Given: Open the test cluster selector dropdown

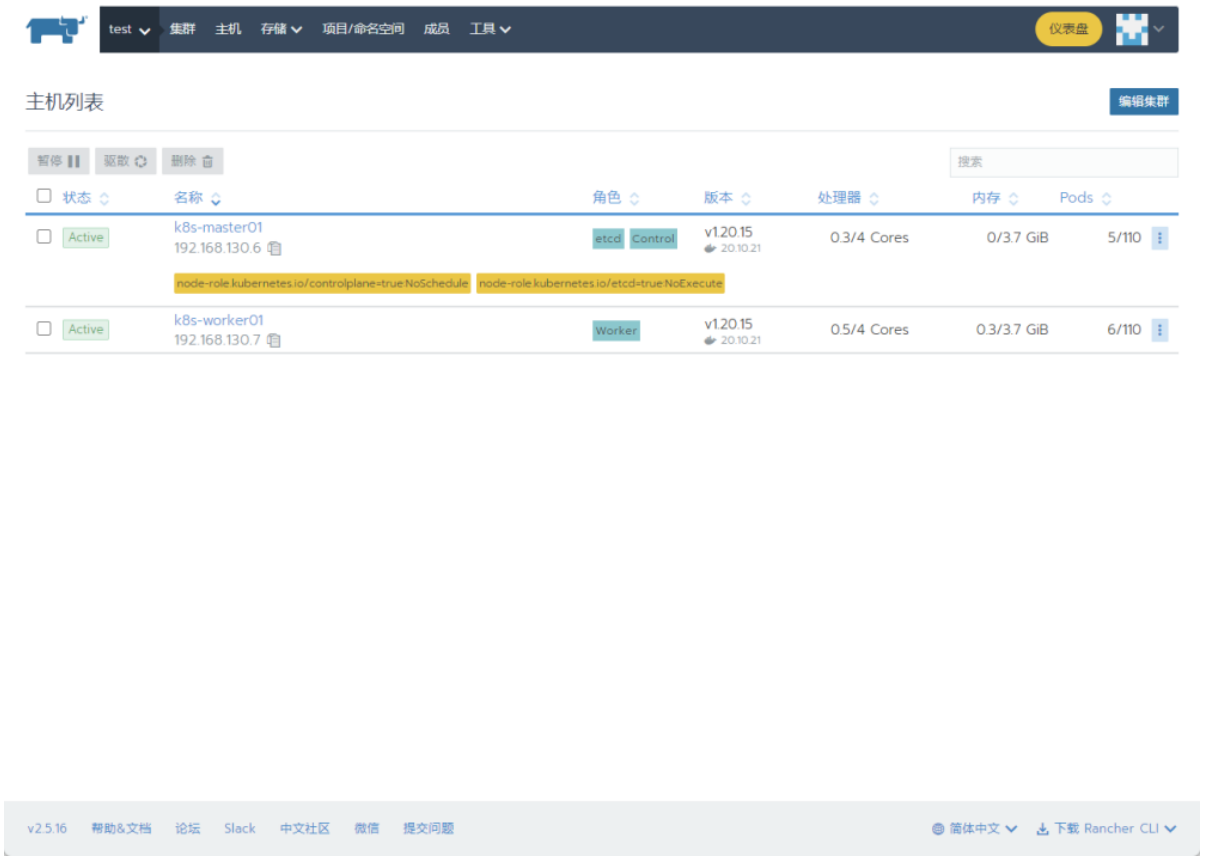Looking at the screenshot, I should [128, 29].
